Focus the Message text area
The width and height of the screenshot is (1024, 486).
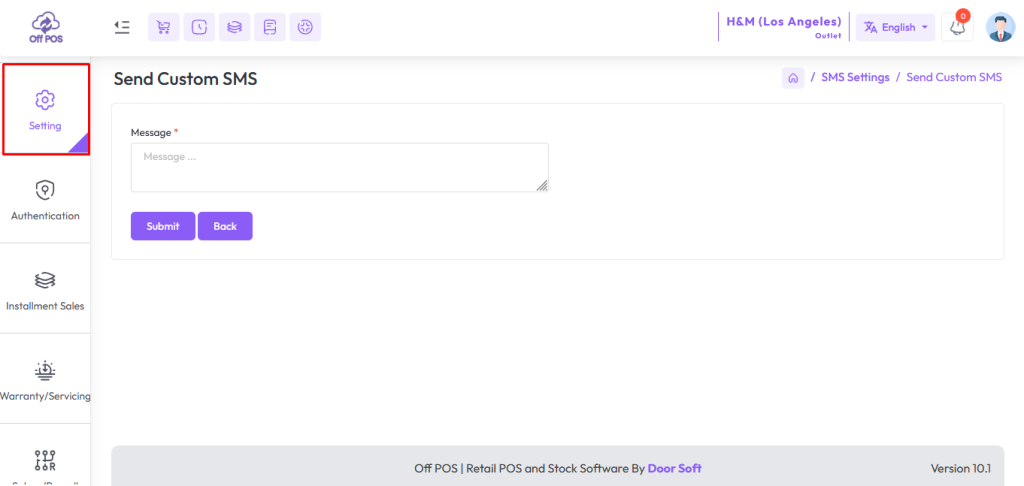[x=340, y=167]
